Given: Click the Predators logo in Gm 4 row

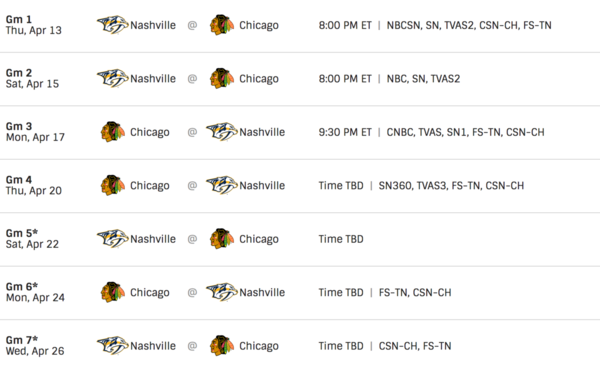Looking at the screenshot, I should [222, 185].
